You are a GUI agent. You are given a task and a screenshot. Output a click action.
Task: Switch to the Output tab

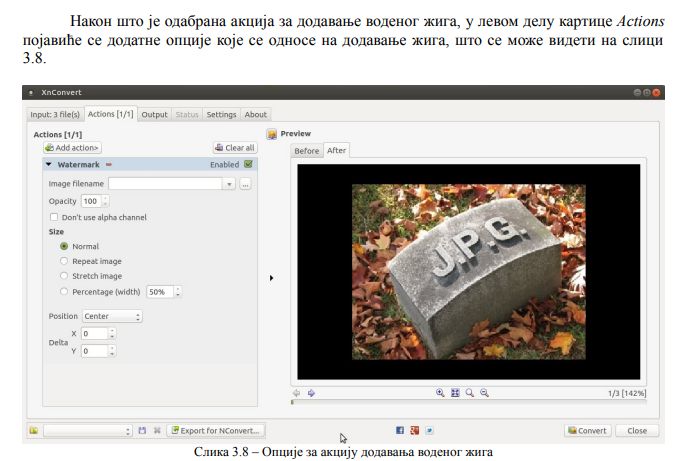pyautogui.click(x=154, y=114)
